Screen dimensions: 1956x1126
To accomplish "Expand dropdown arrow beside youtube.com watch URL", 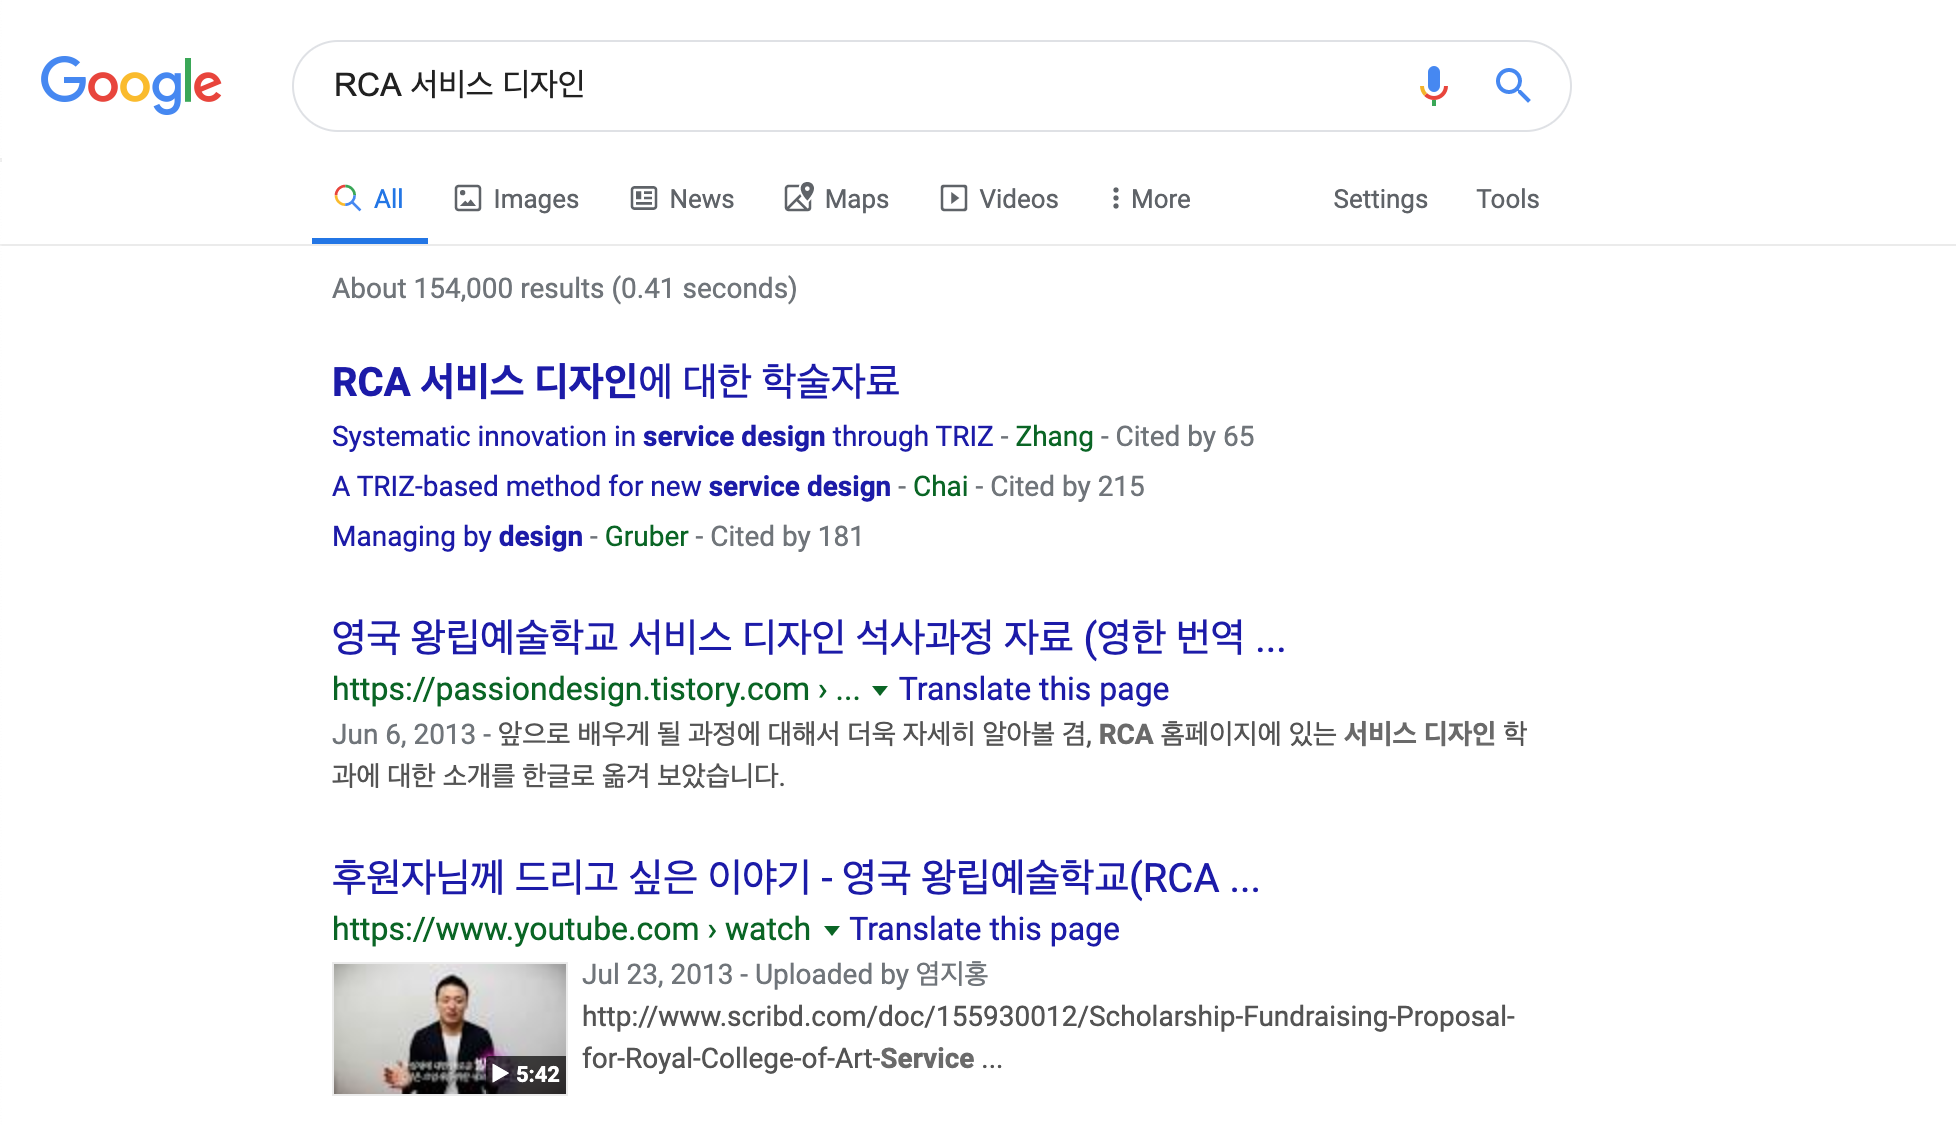I will (831, 930).
